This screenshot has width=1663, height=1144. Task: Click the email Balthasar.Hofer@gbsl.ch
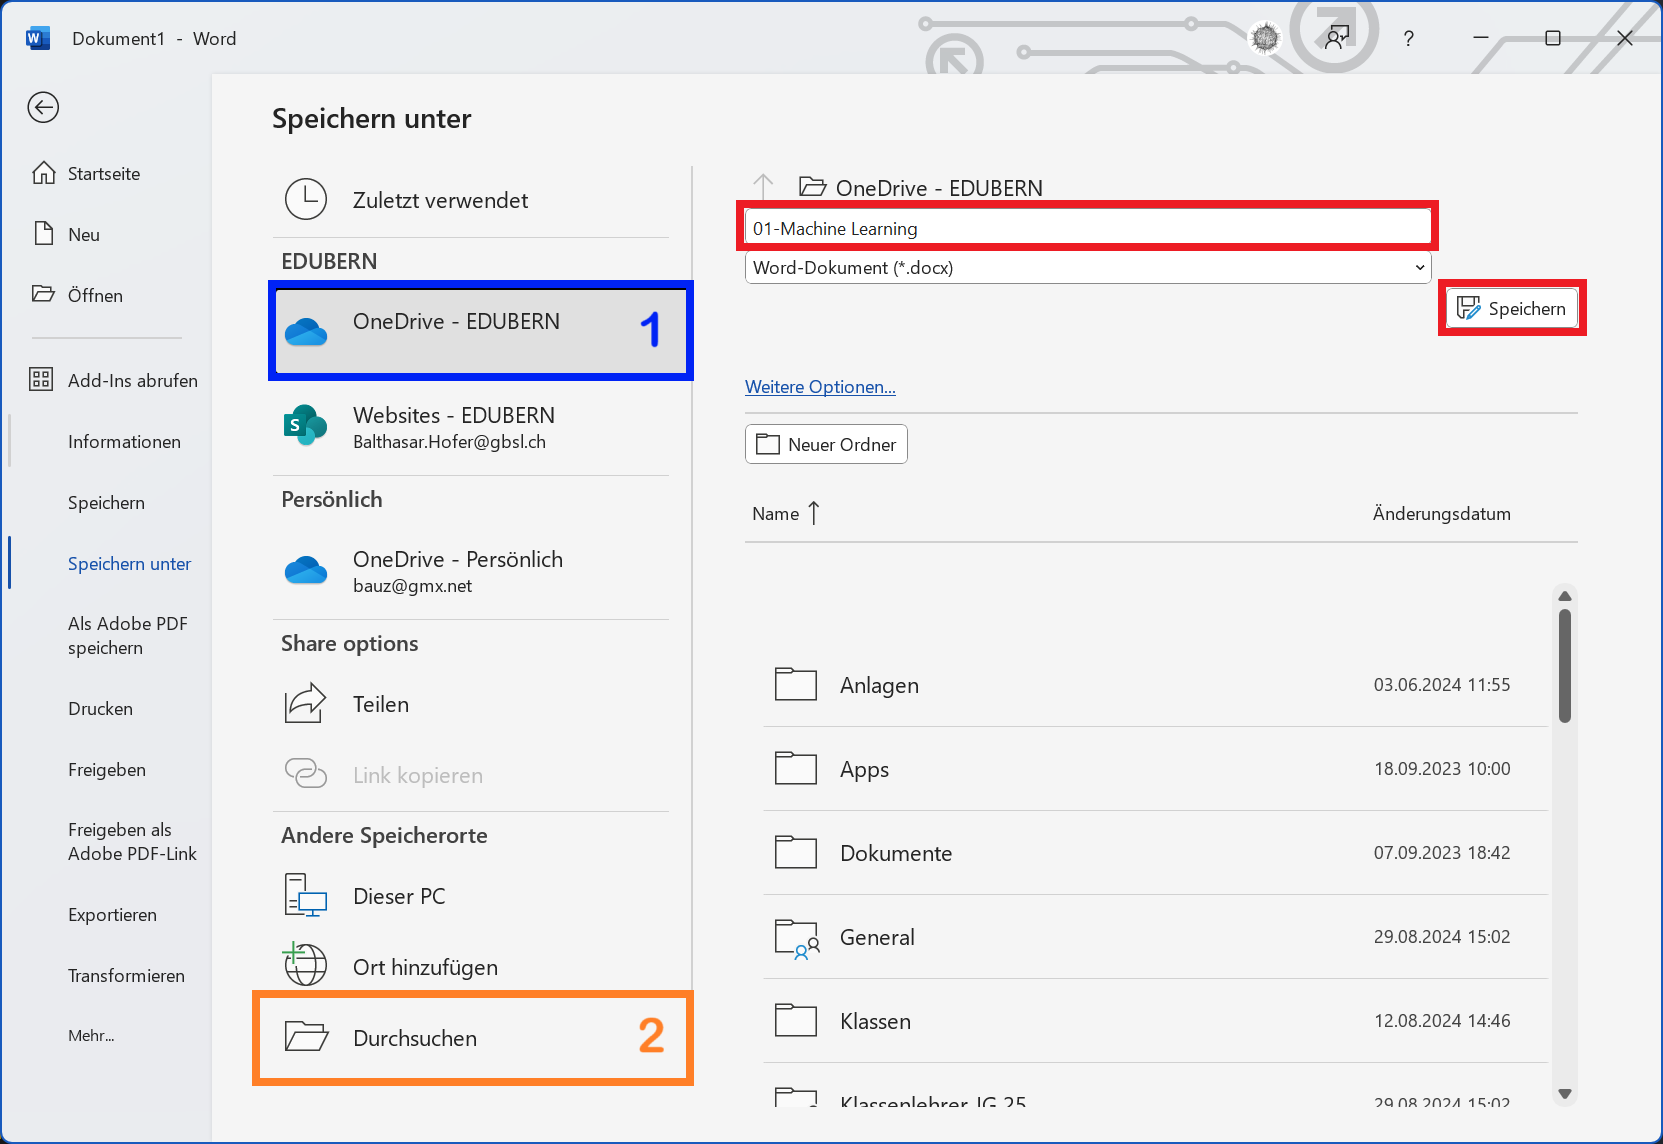pos(449,442)
